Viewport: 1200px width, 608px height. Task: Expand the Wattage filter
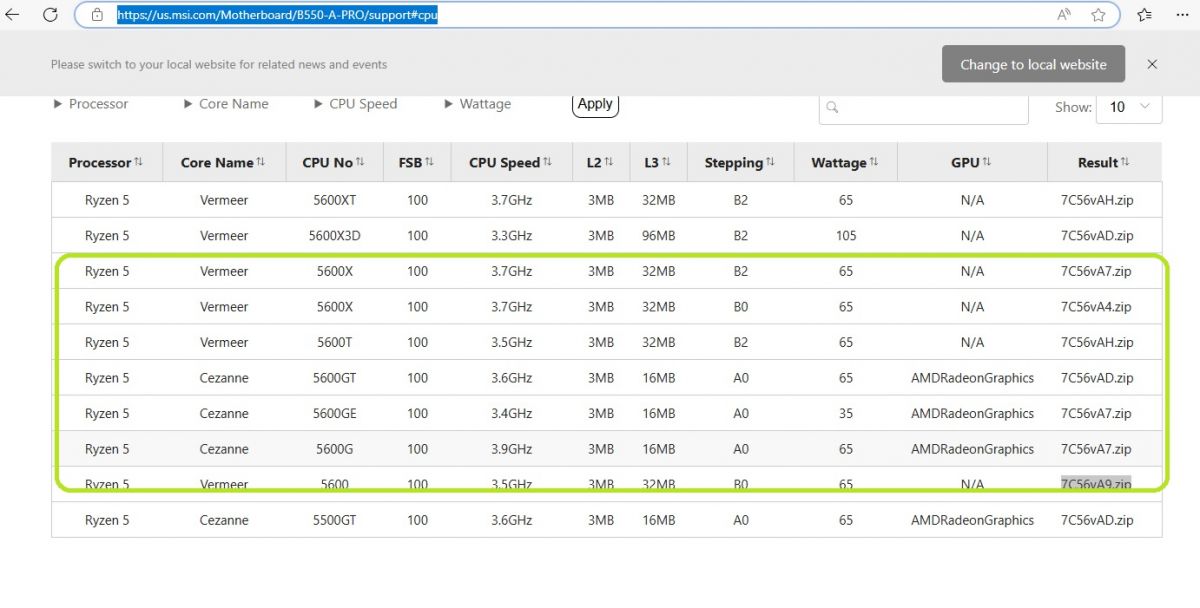pyautogui.click(x=478, y=104)
